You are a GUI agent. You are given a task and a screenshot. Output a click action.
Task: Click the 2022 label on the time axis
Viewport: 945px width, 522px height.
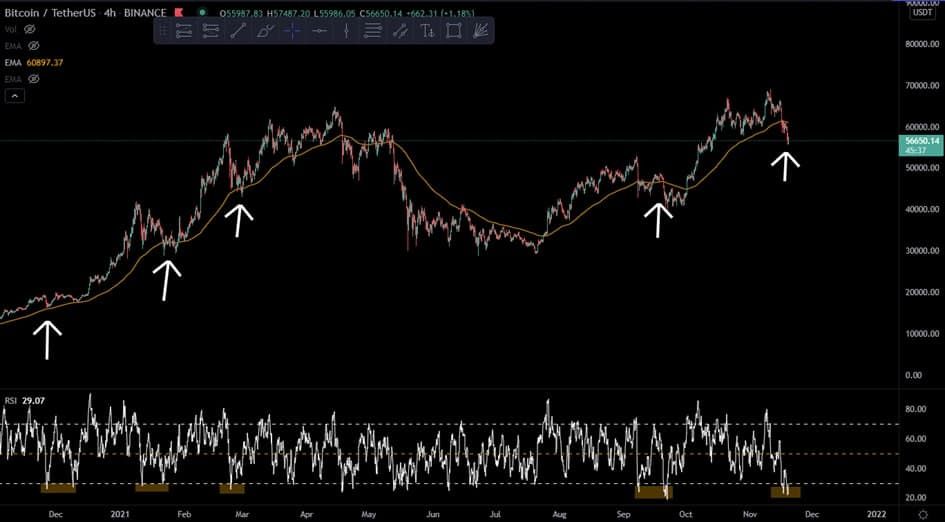pyautogui.click(x=876, y=514)
